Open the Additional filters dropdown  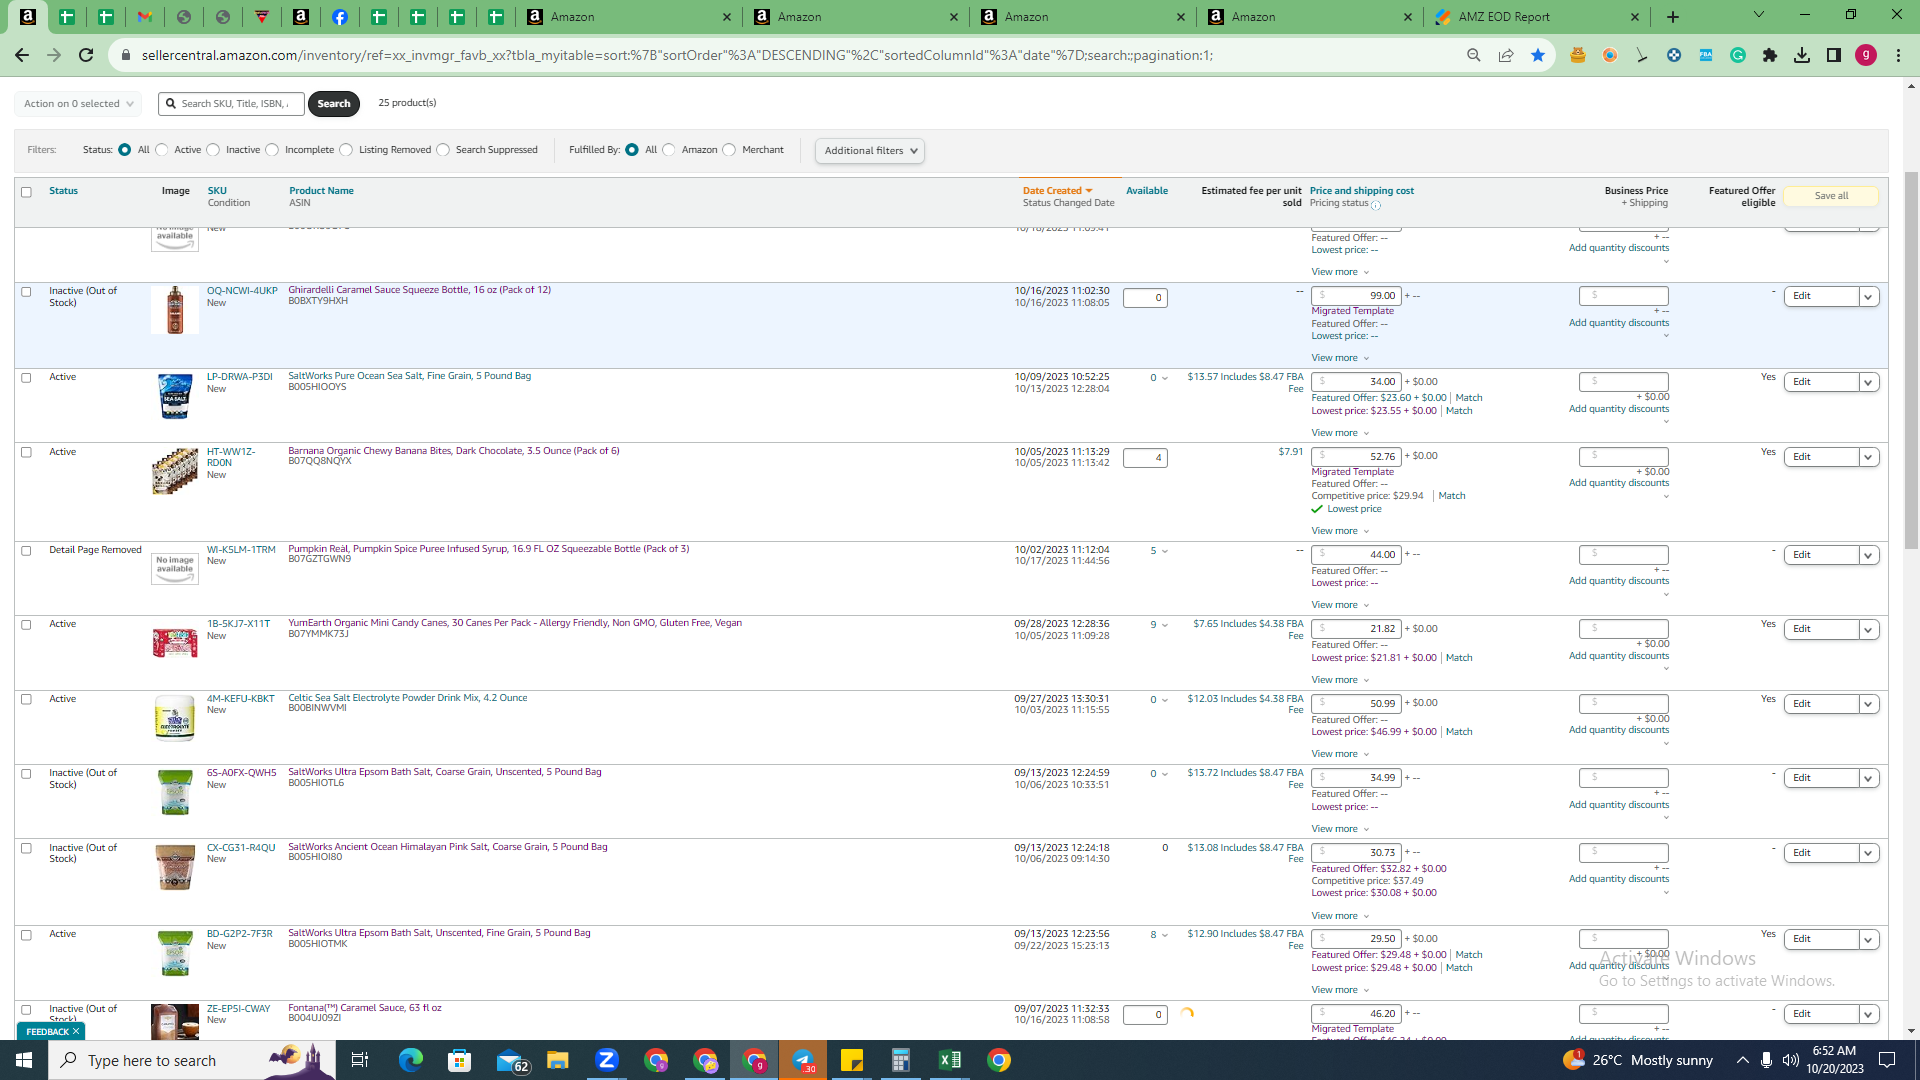pyautogui.click(x=869, y=151)
